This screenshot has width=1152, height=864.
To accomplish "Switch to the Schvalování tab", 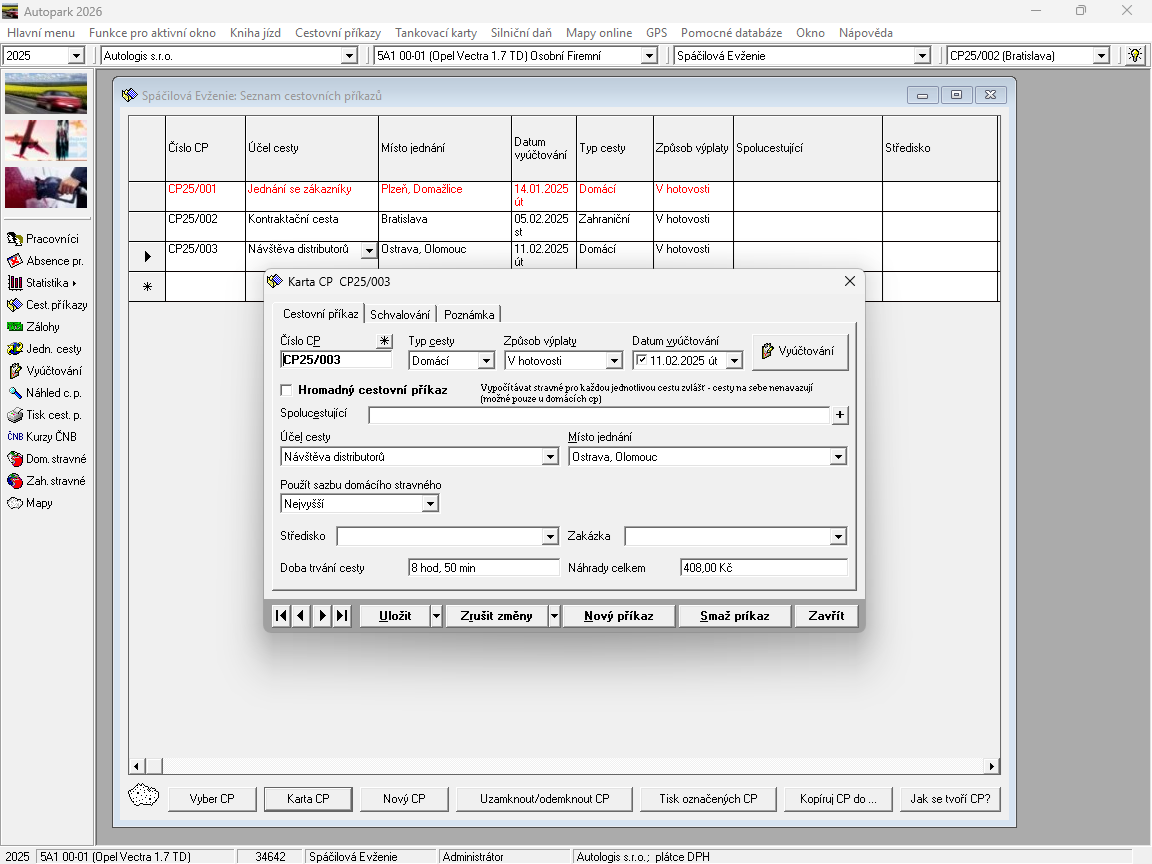I will point(400,314).
